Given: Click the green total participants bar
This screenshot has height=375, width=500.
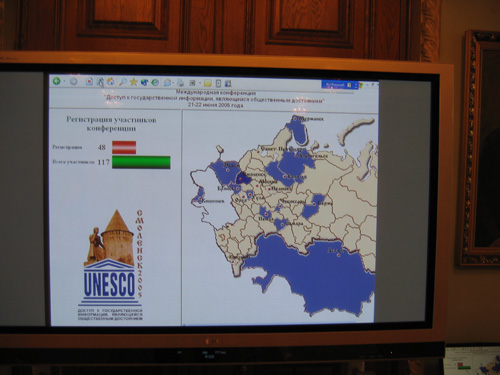Looking at the screenshot, I should click(141, 162).
